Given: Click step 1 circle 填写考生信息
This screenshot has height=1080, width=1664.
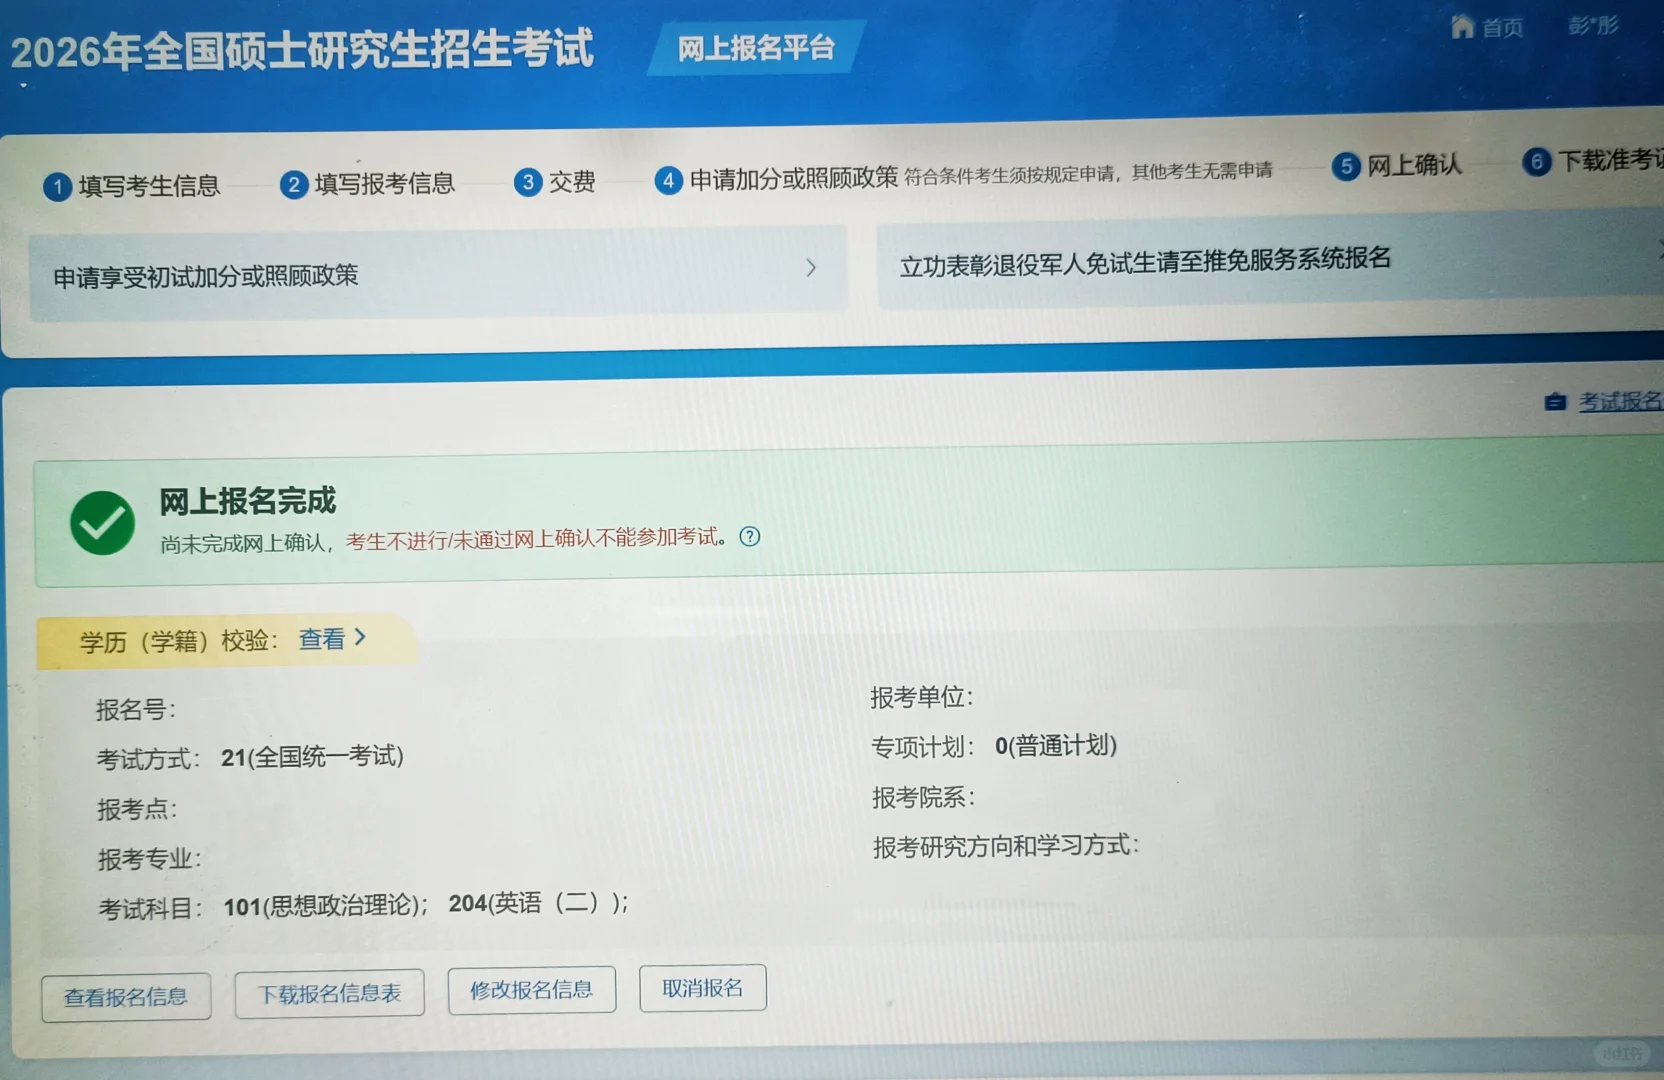Looking at the screenshot, I should 57,186.
